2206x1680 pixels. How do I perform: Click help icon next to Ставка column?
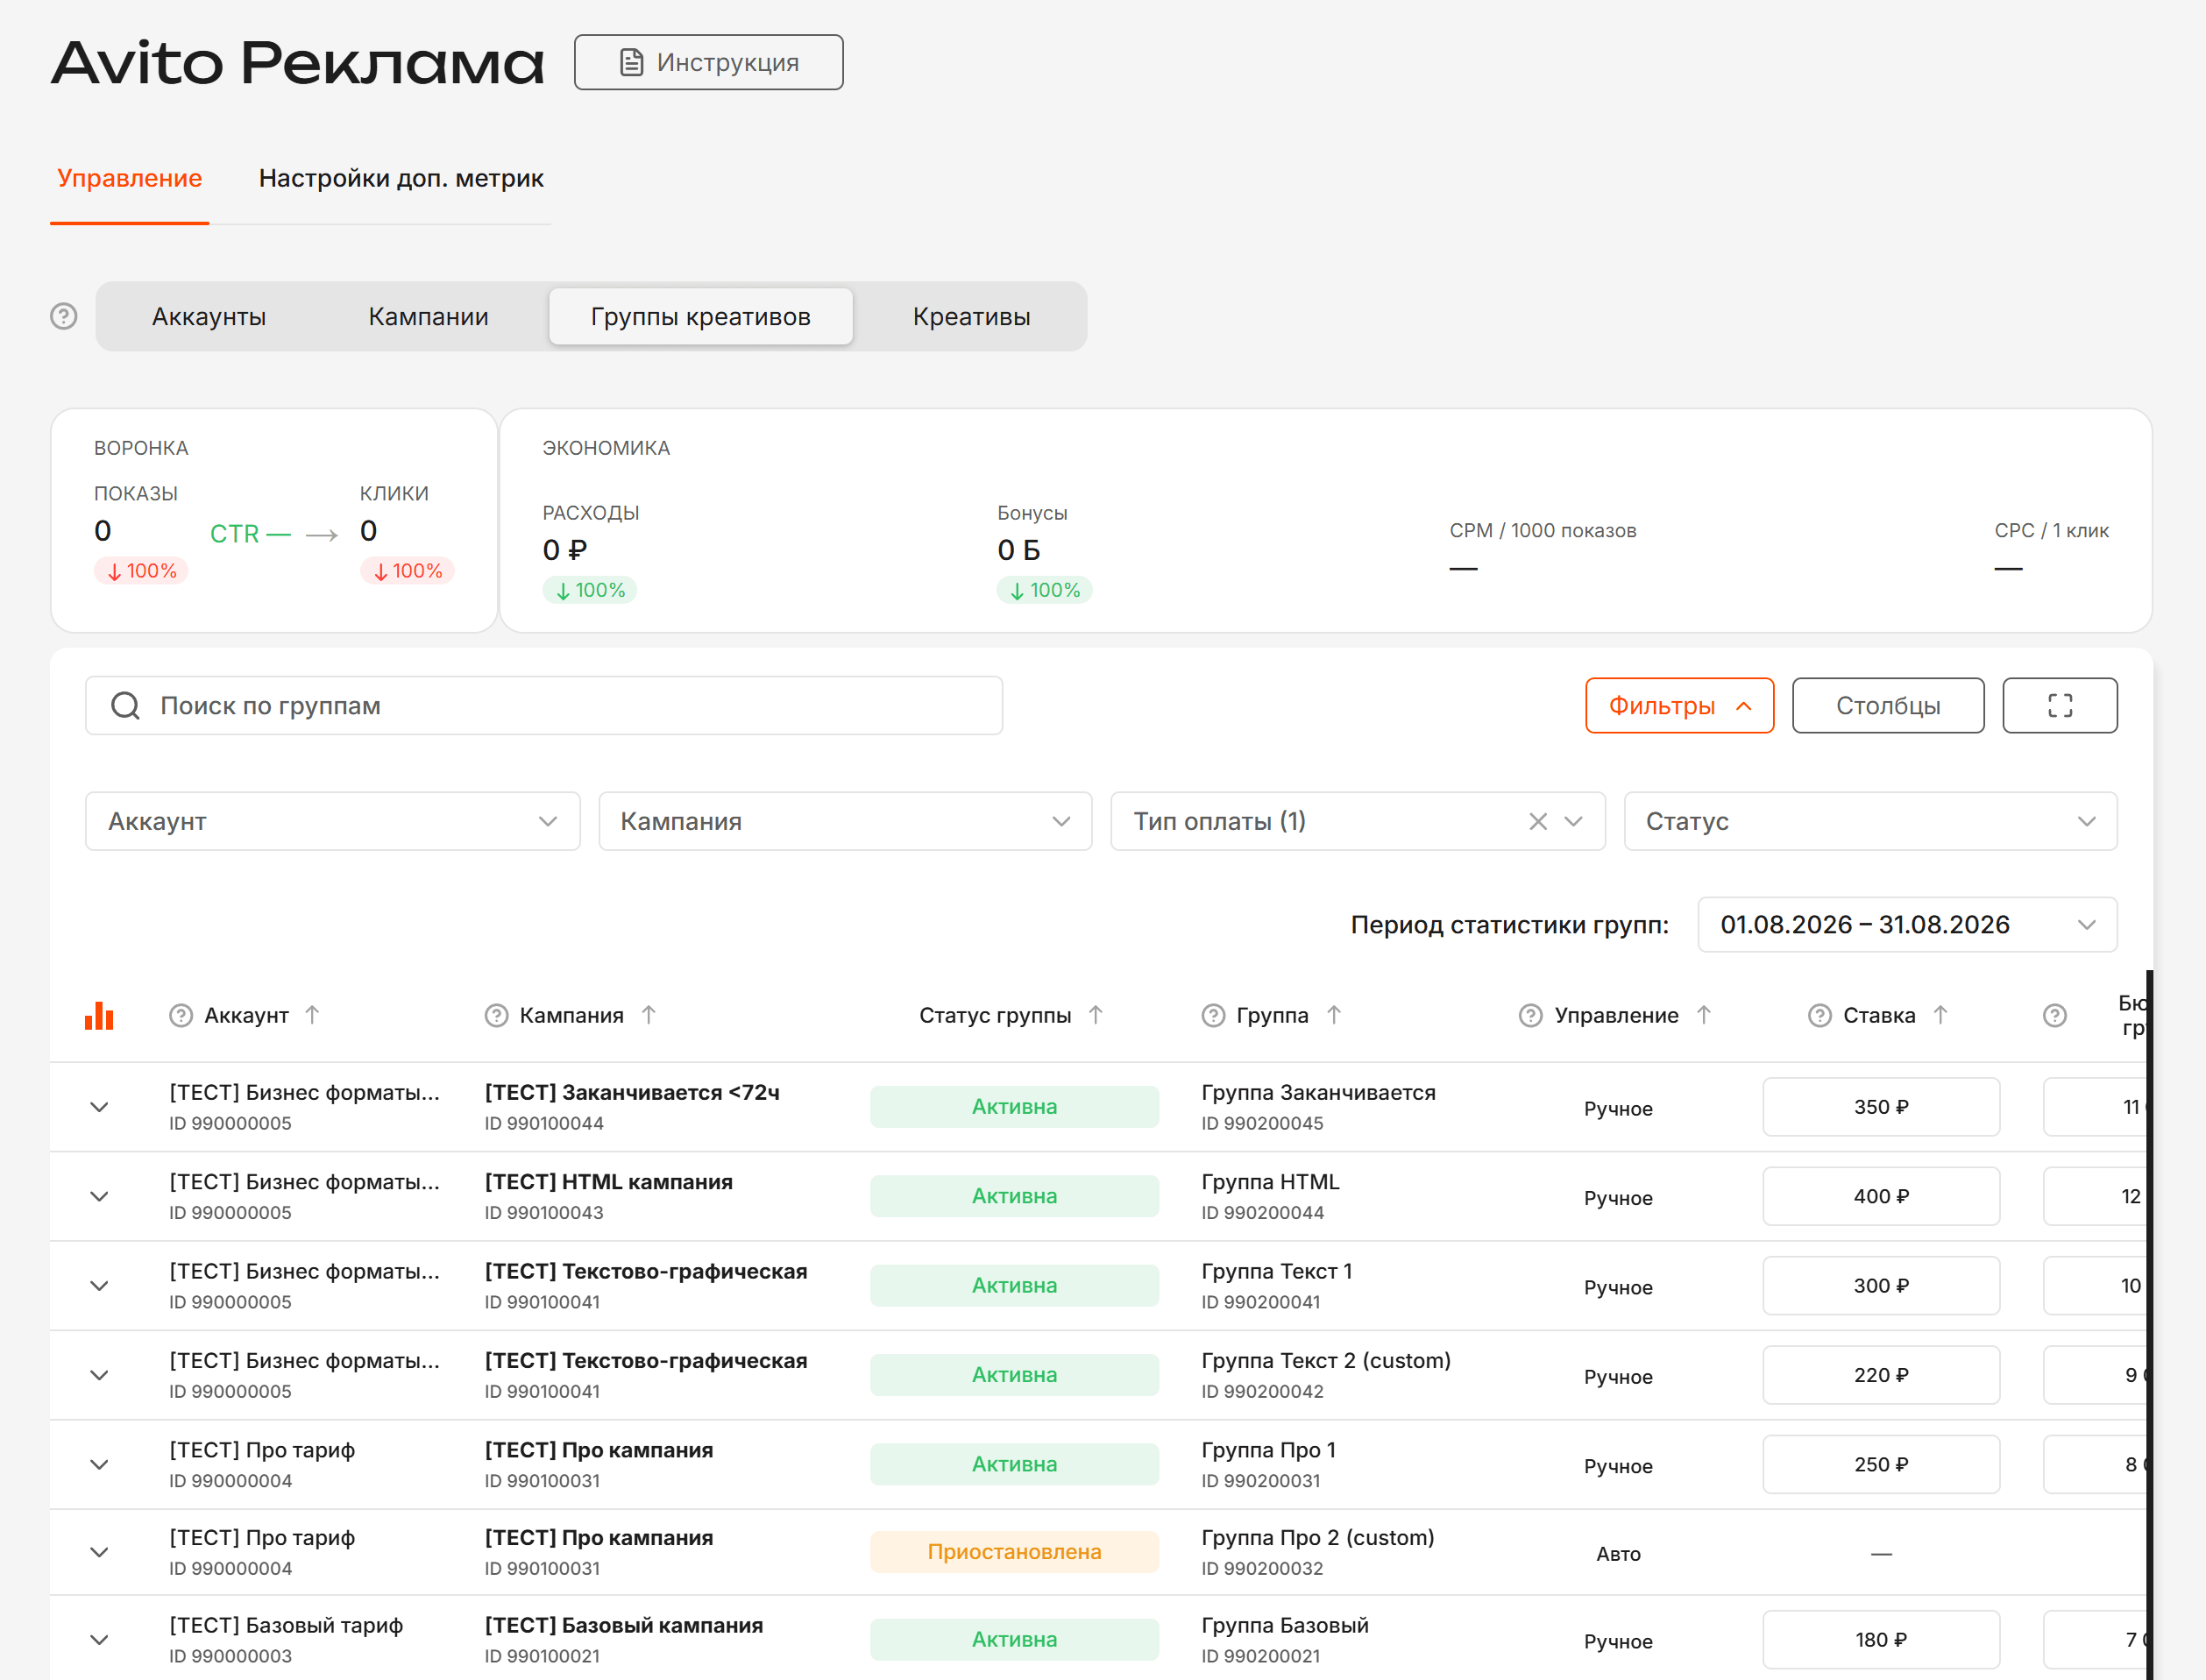(x=1819, y=1016)
